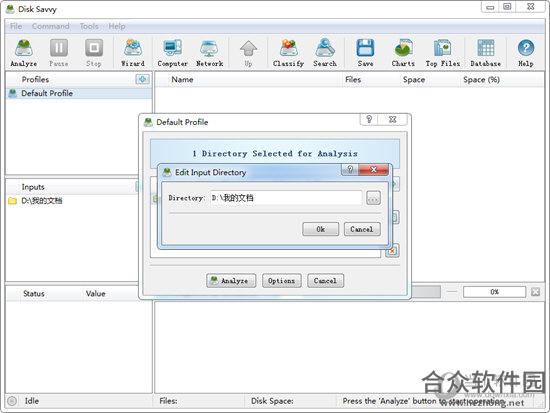Open the Tools menu
The width and height of the screenshot is (550, 413).
[89, 26]
